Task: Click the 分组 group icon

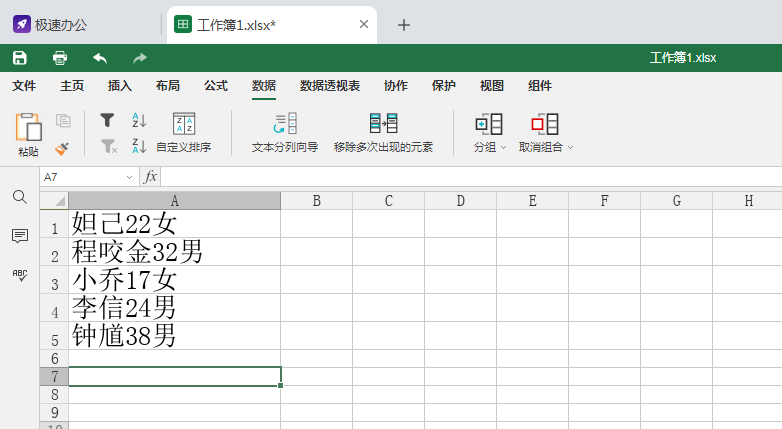Action: click(x=489, y=124)
